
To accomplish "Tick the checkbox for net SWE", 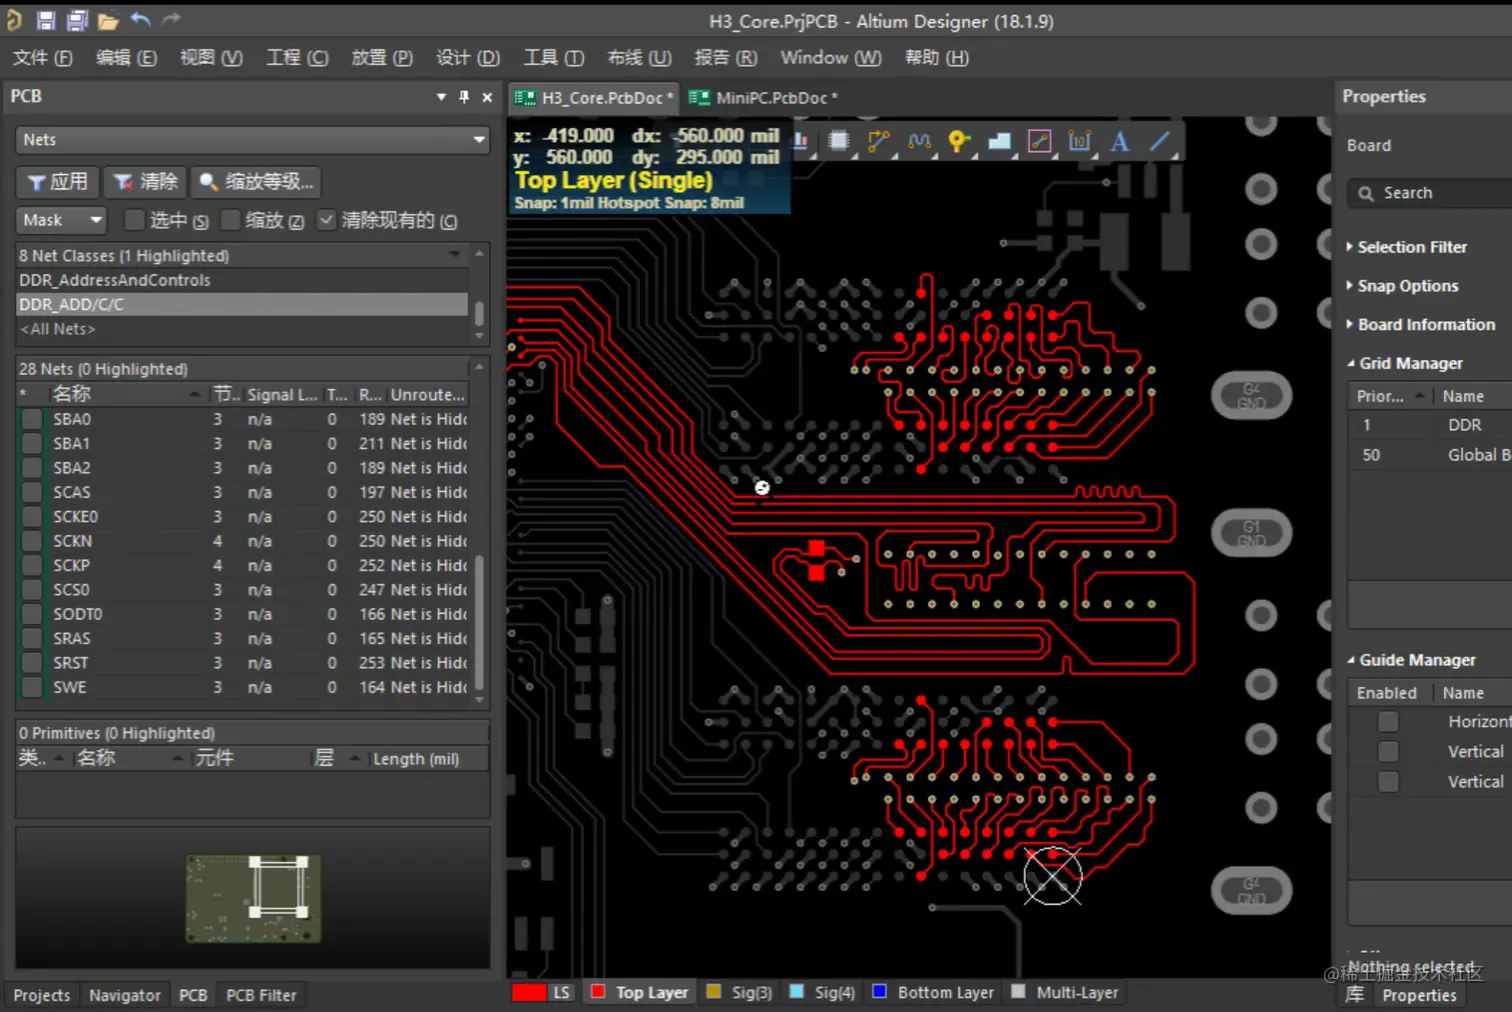I will pyautogui.click(x=32, y=687).
